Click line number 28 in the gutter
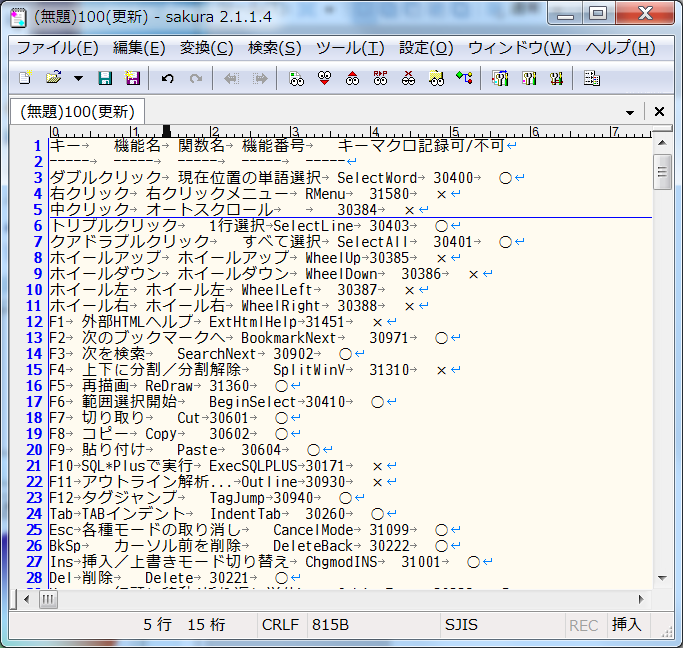The image size is (683, 648). click(x=34, y=578)
